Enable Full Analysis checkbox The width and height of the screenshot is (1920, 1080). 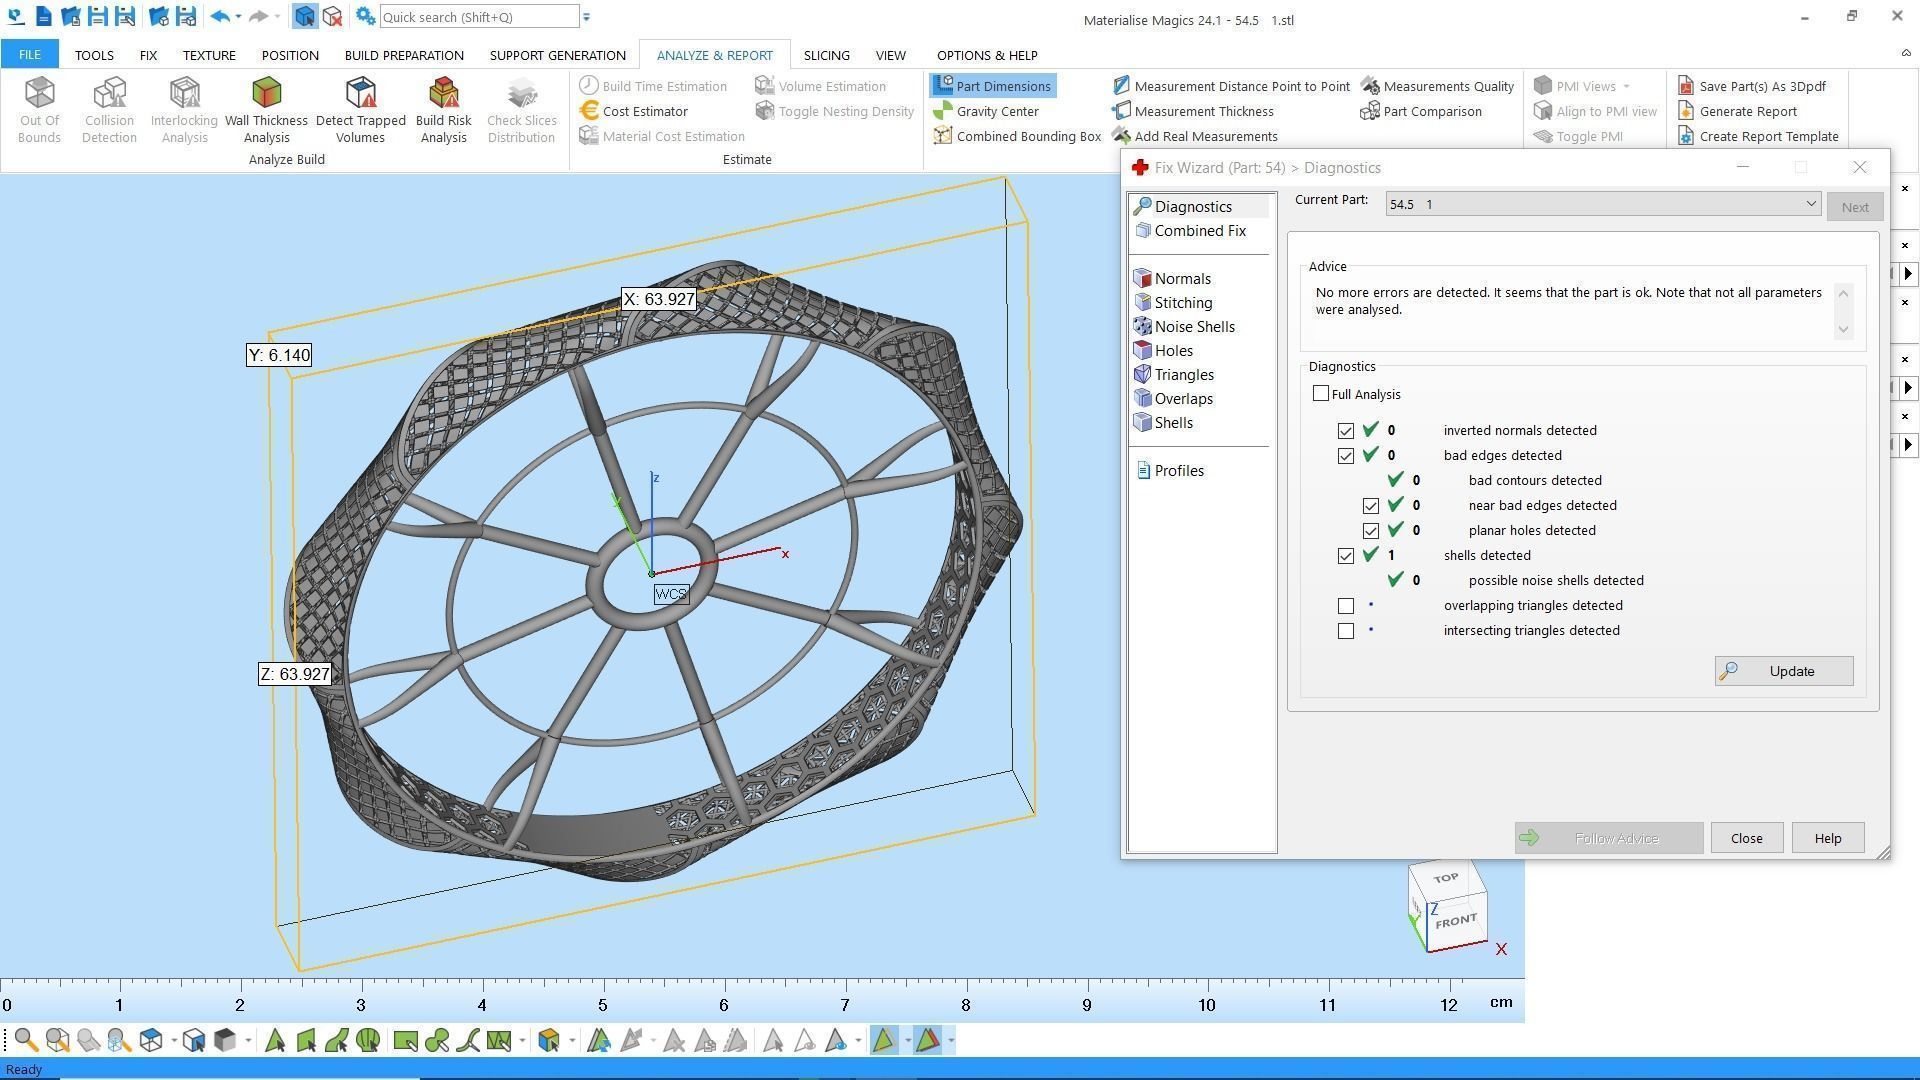point(1321,394)
